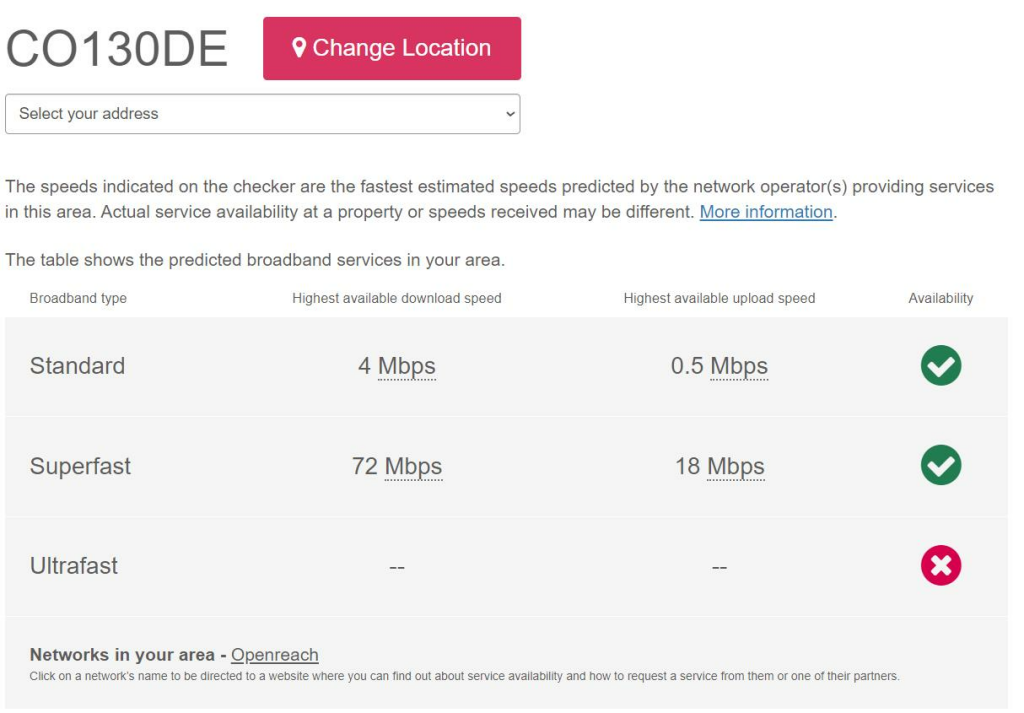Click Mbps abbreviation beside 0.5 upload speed
1024x713 pixels.
pyautogui.click(x=739, y=366)
